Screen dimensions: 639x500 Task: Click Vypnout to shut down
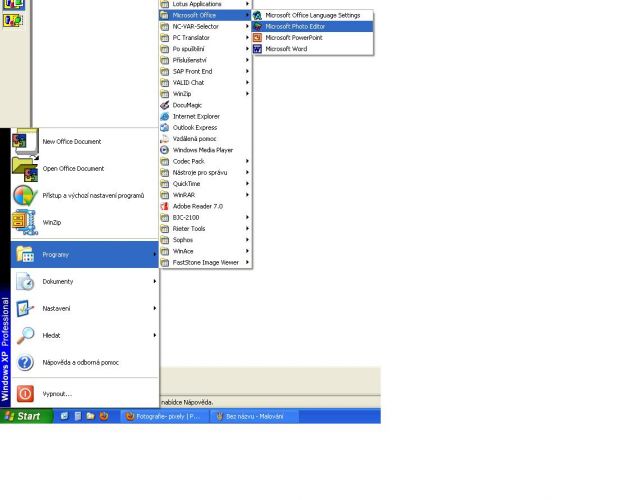[84, 394]
